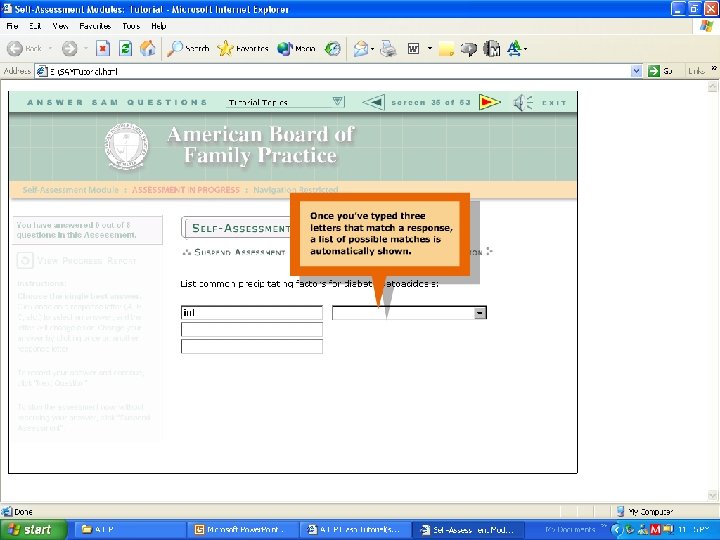Image resolution: width=720 pixels, height=540 pixels.
Task: Open browsing History clock icon
Action: point(332,48)
